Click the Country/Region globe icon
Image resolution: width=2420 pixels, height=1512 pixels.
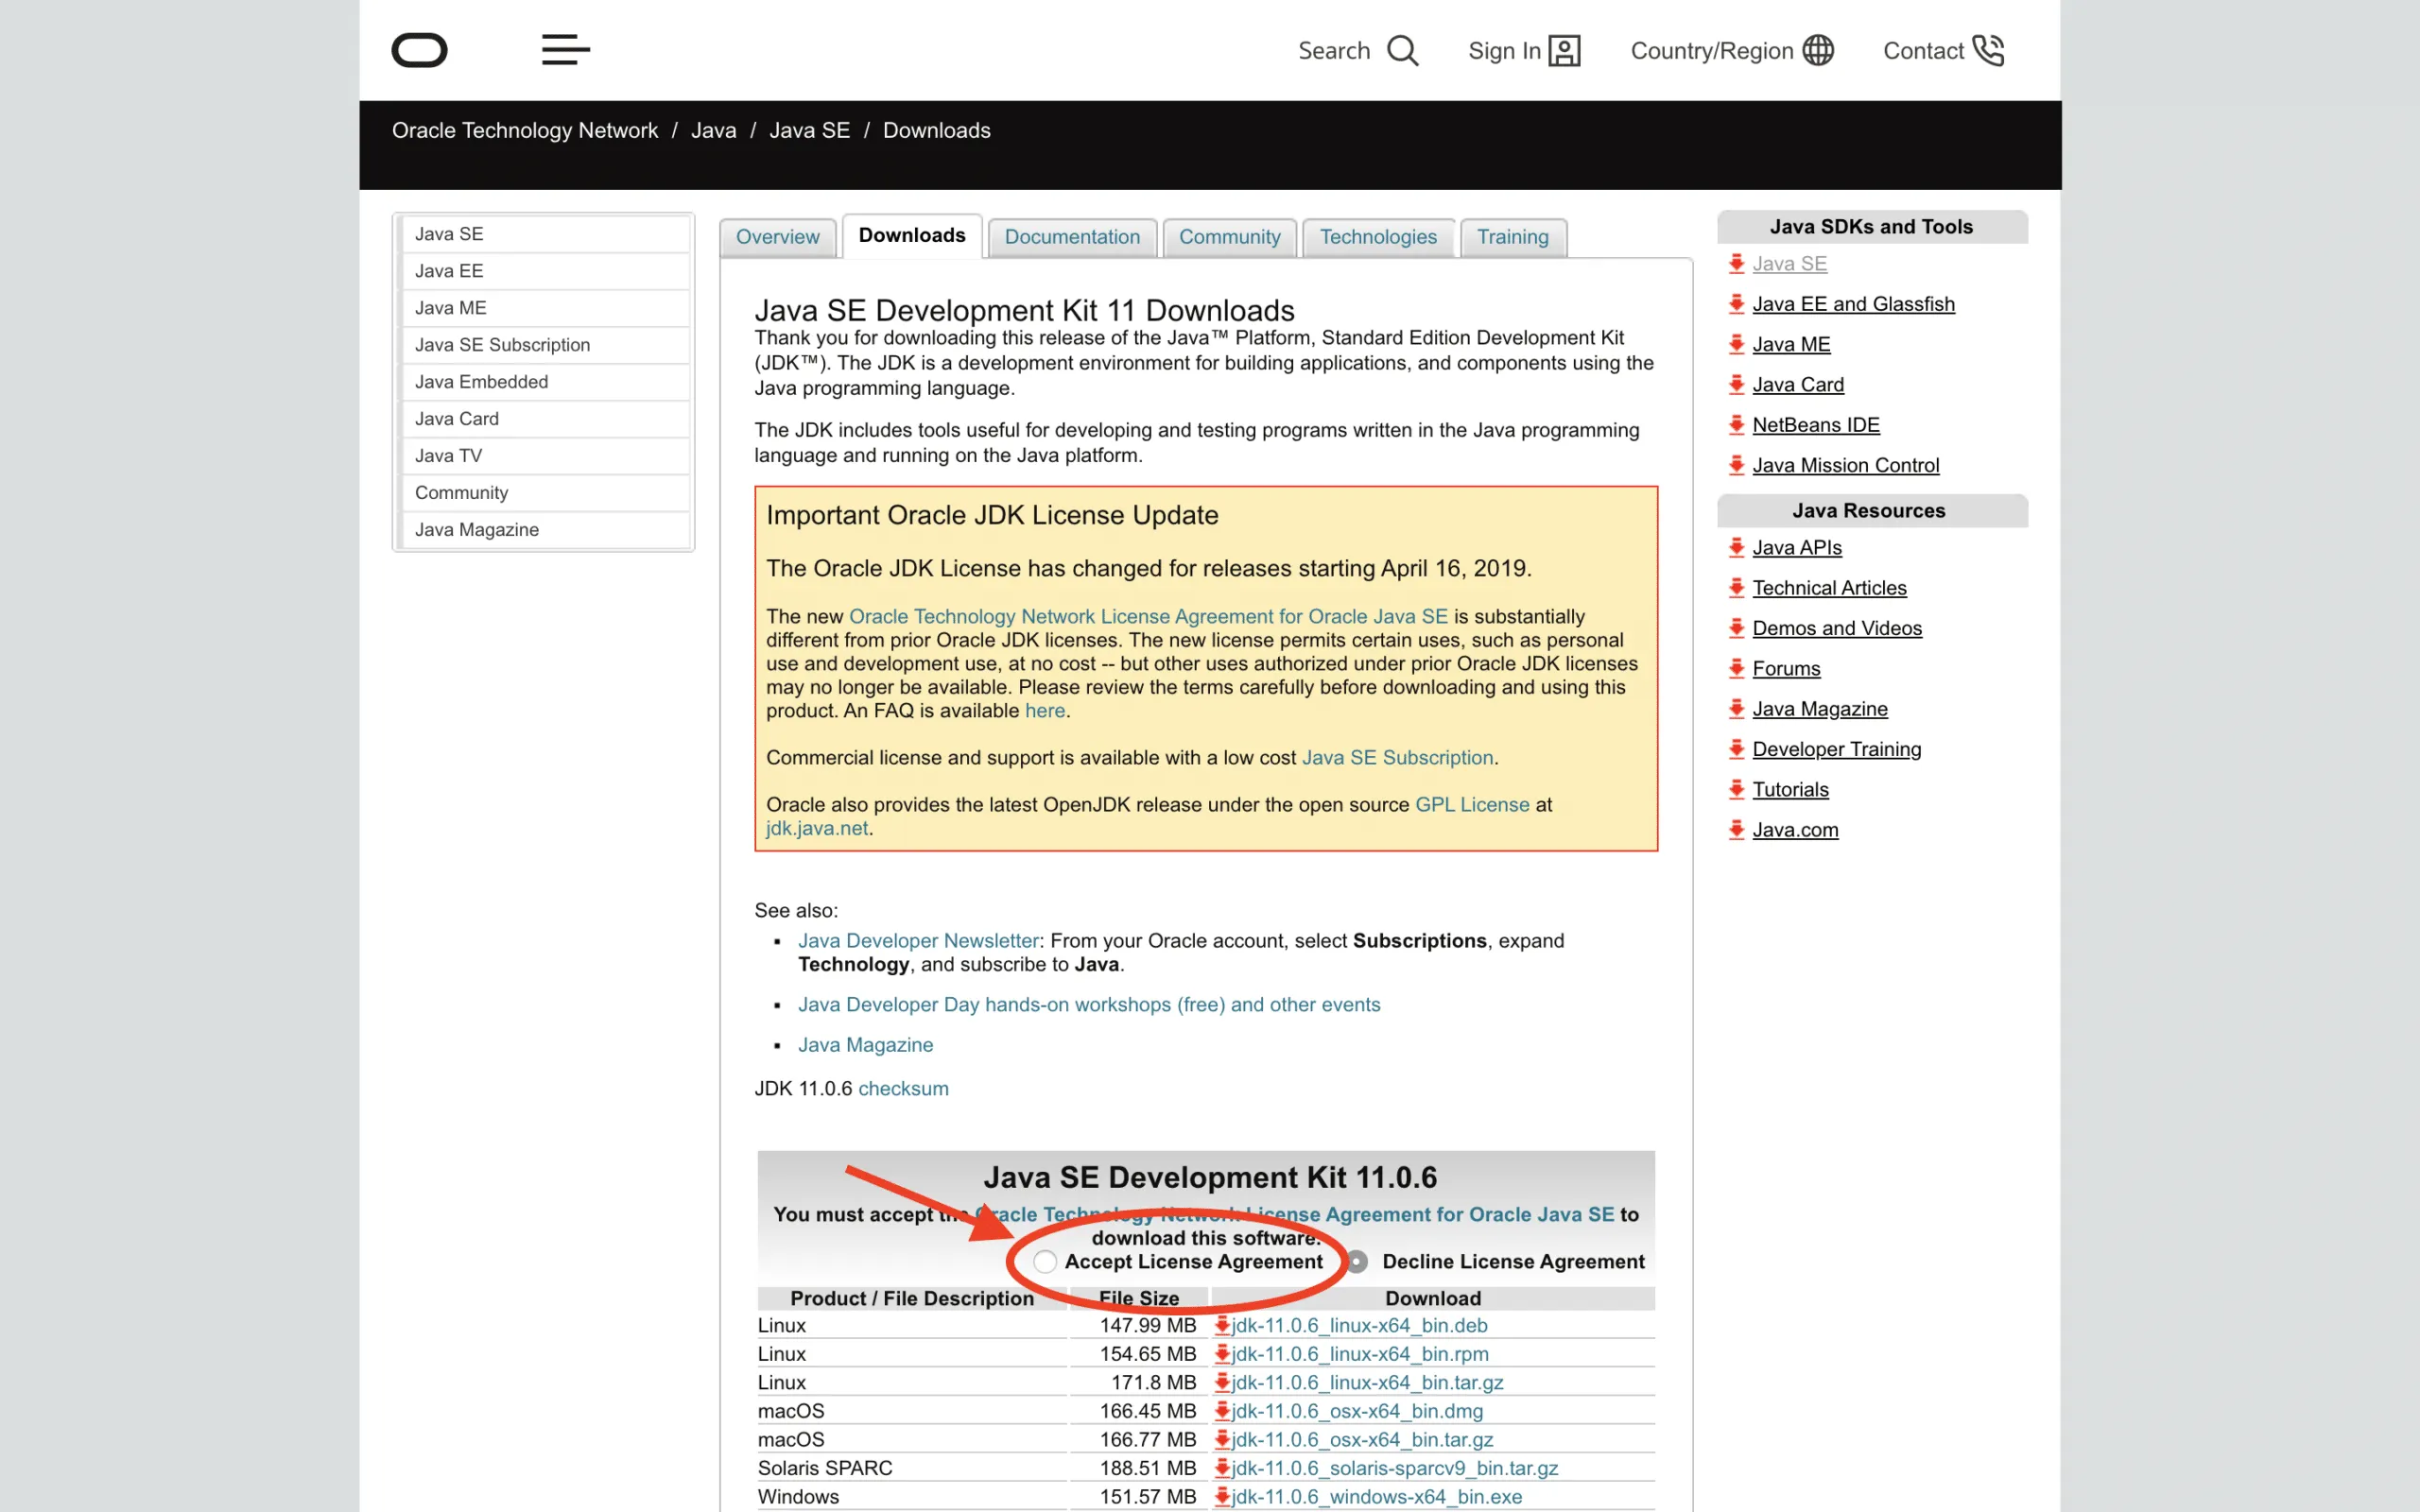tap(1818, 50)
